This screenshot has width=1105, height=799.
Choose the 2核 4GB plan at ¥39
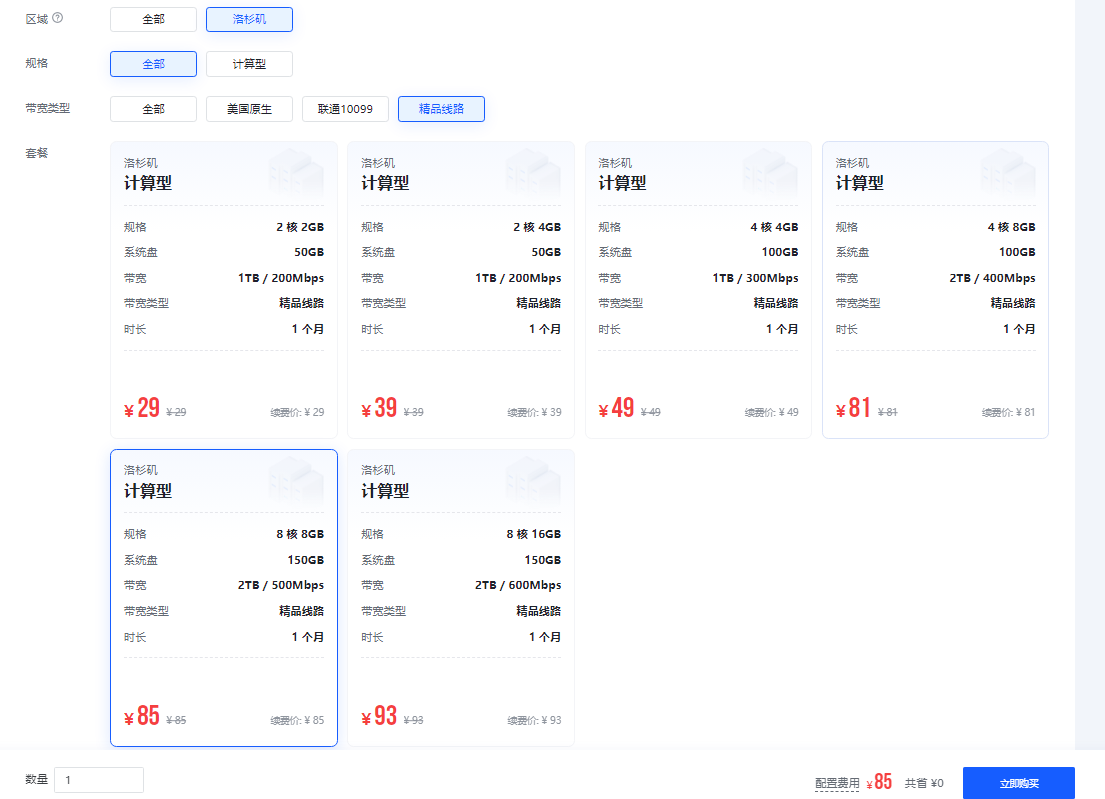tap(461, 290)
